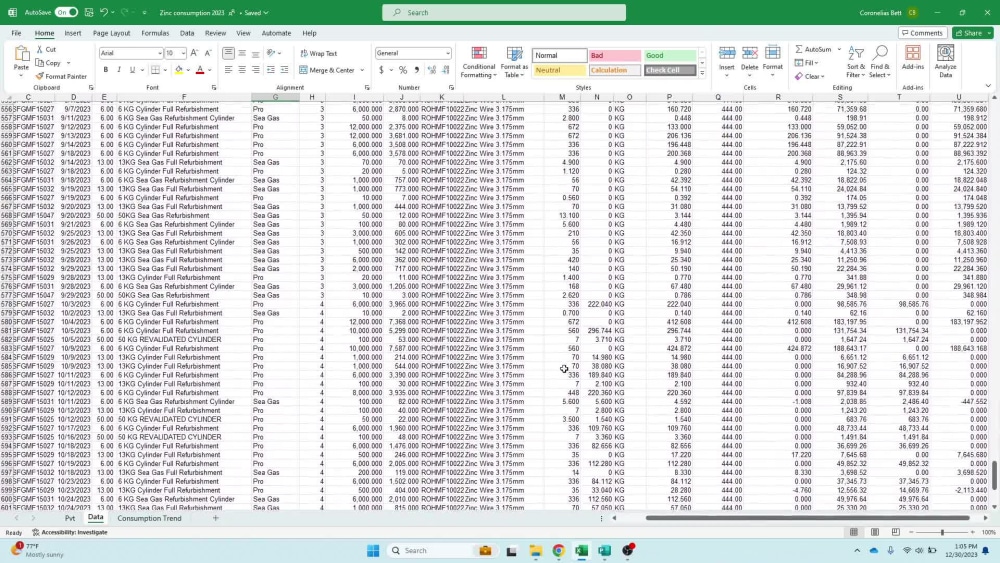The height and width of the screenshot is (563, 1000).
Task: Toggle Wrap Text
Action: click(x=319, y=54)
